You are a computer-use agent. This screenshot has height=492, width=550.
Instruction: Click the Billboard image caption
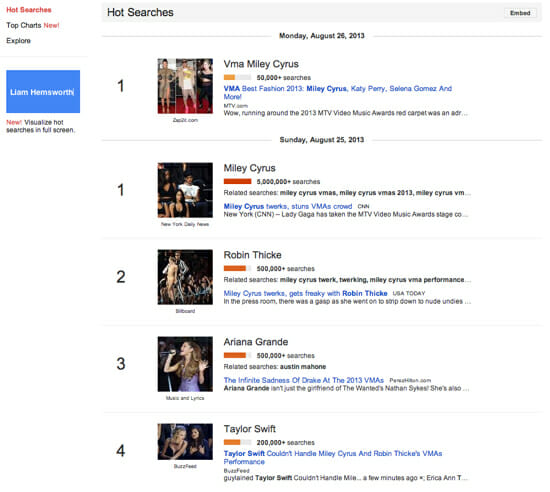tap(185, 311)
